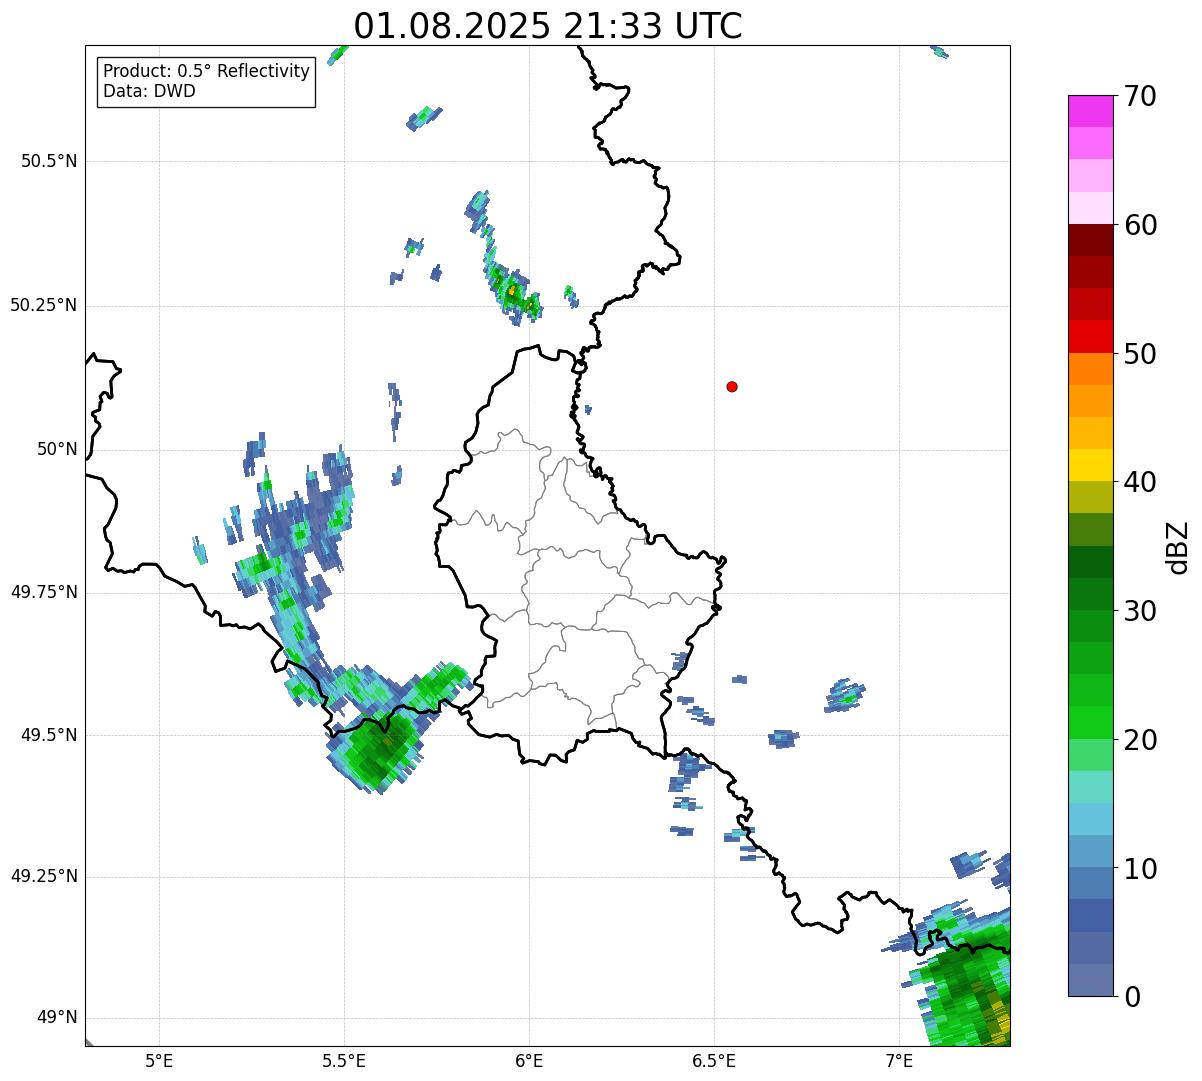This screenshot has height=1081, width=1202.
Task: Click the longitude label 5.5°E
Action: tap(344, 1061)
